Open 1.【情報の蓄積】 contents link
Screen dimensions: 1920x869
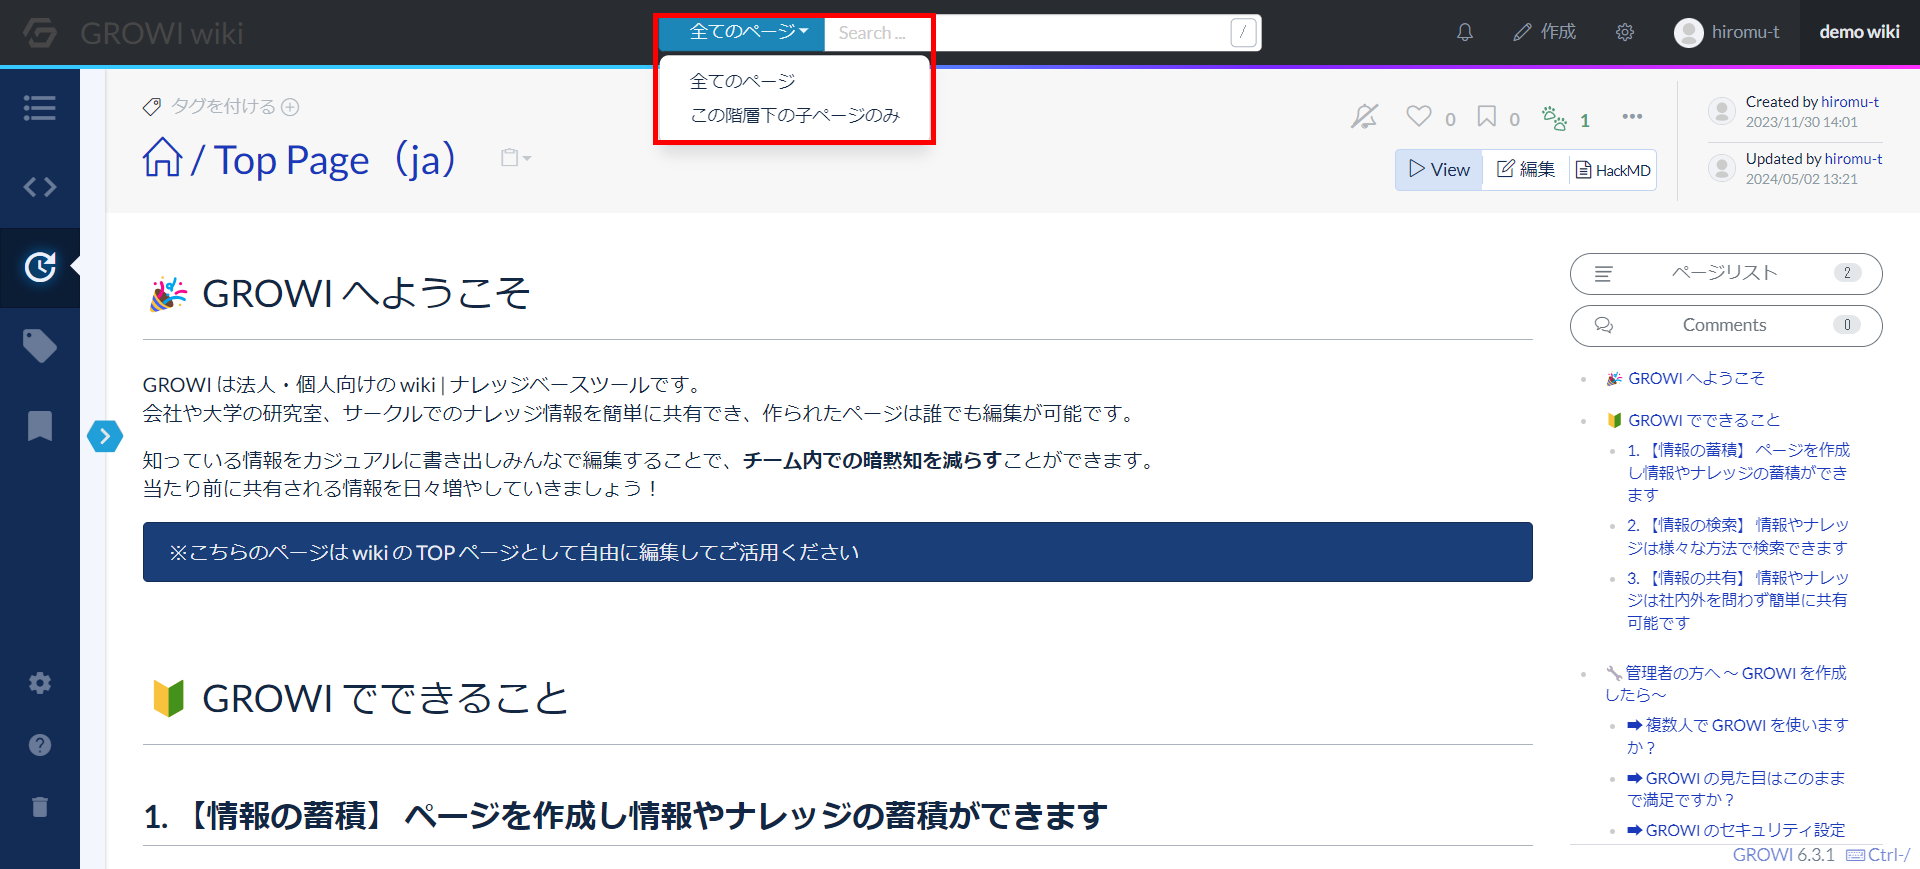[x=1738, y=472]
